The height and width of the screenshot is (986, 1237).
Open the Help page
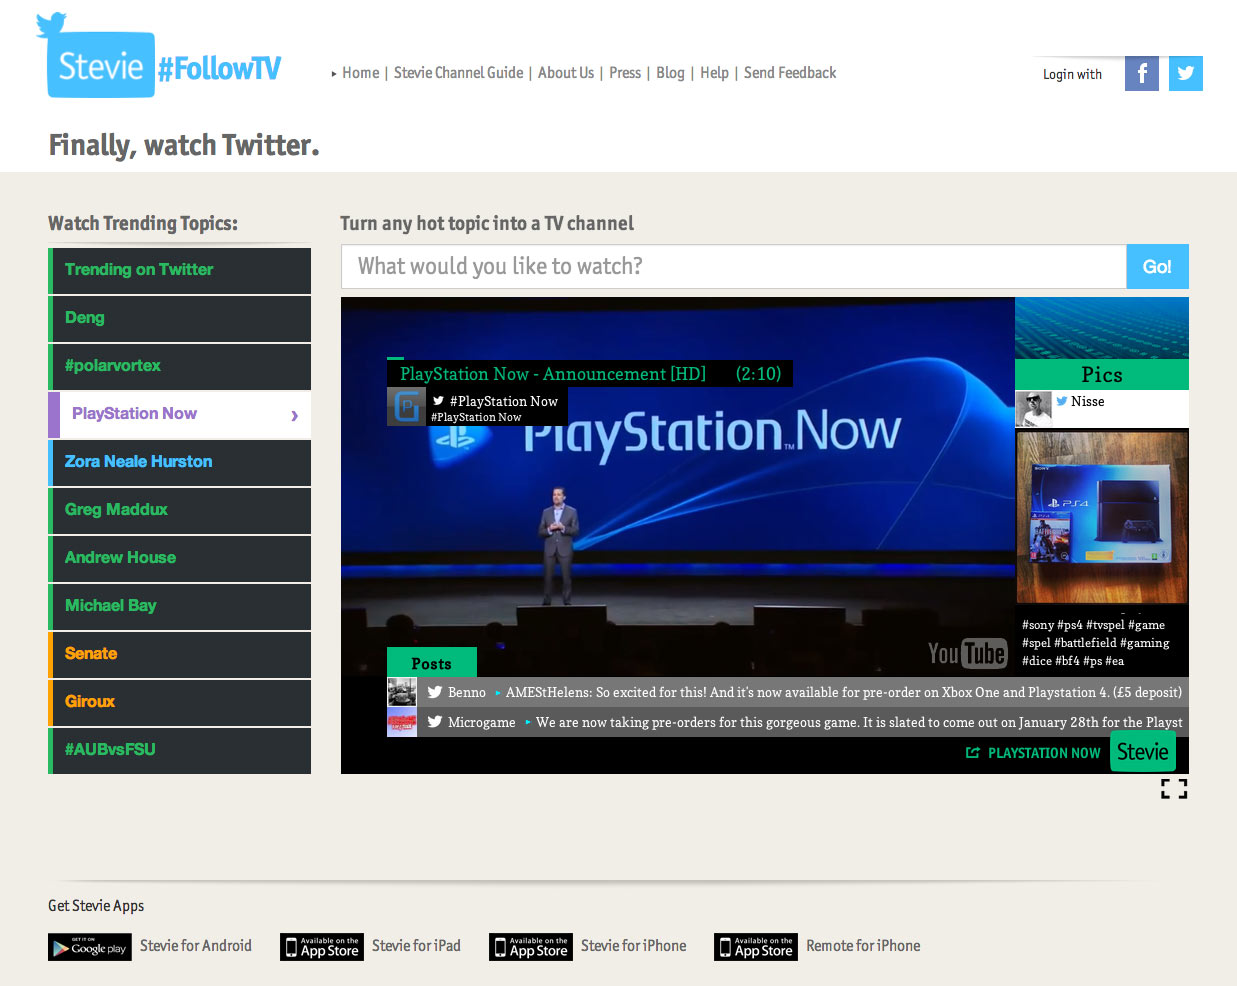pos(714,73)
